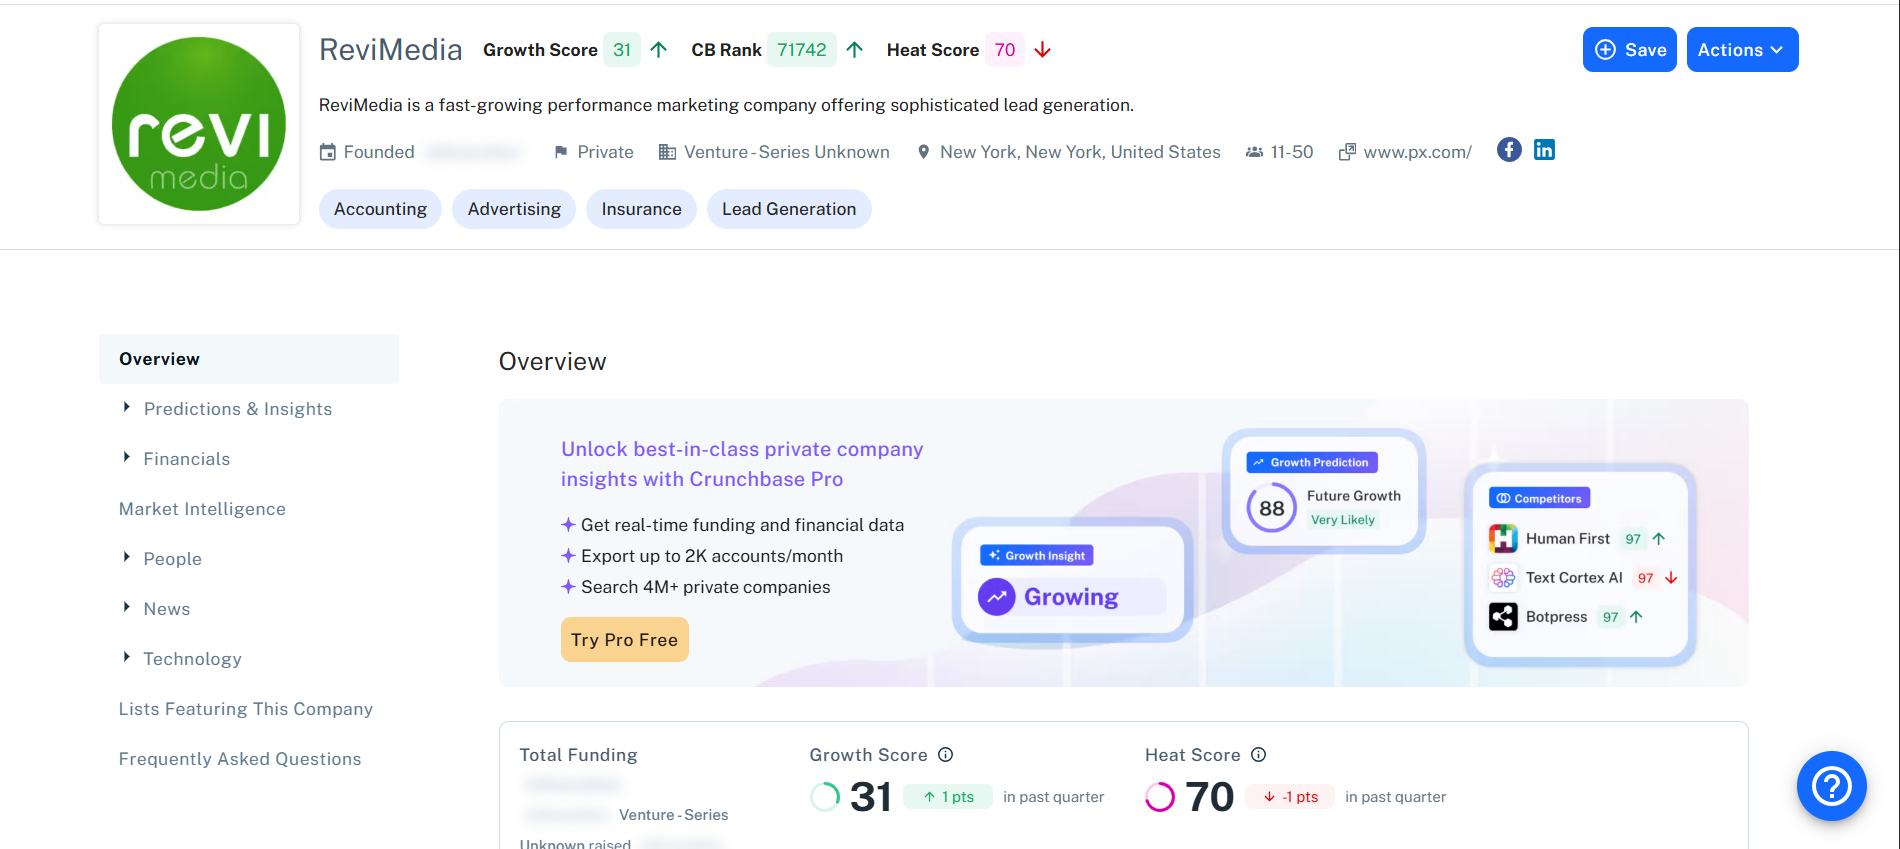Click the purple Growing trend icon
The image size is (1900, 849).
click(996, 597)
